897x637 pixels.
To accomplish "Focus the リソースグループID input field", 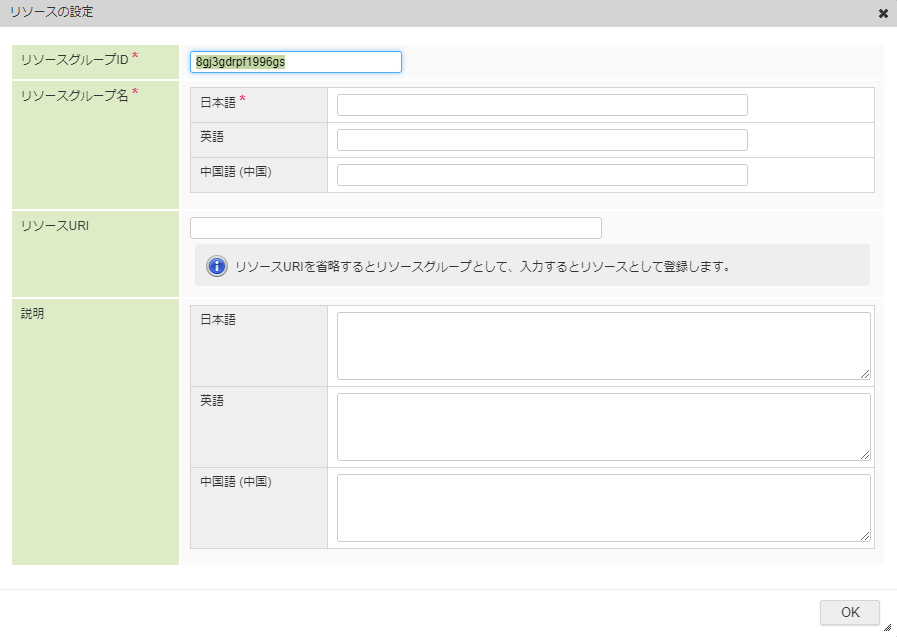I will coord(295,62).
